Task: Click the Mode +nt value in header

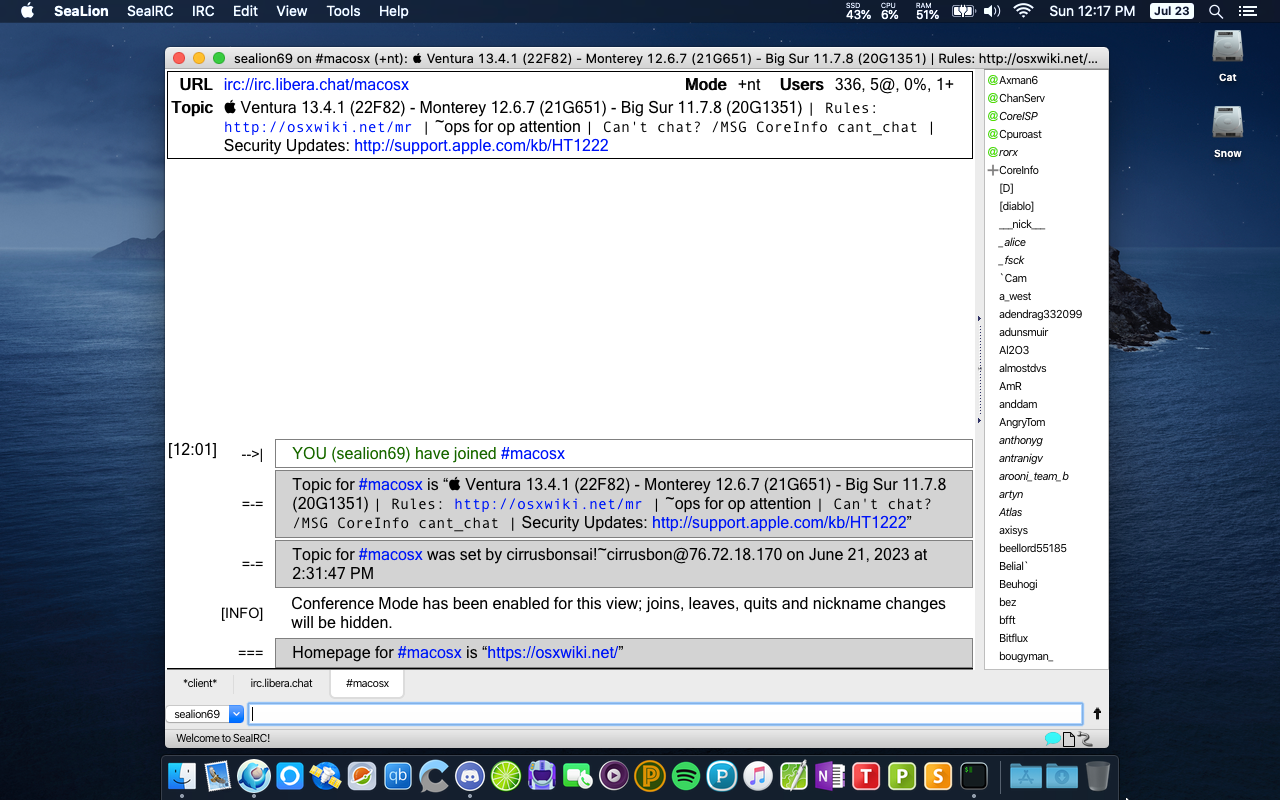Action: coord(749,85)
